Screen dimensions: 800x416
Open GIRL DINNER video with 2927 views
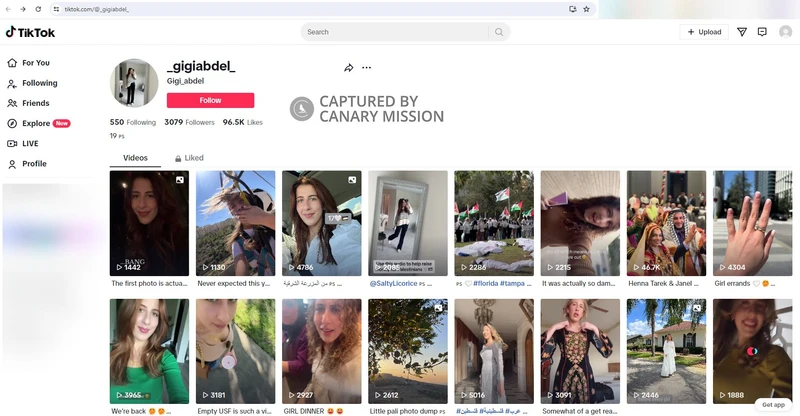(321, 351)
